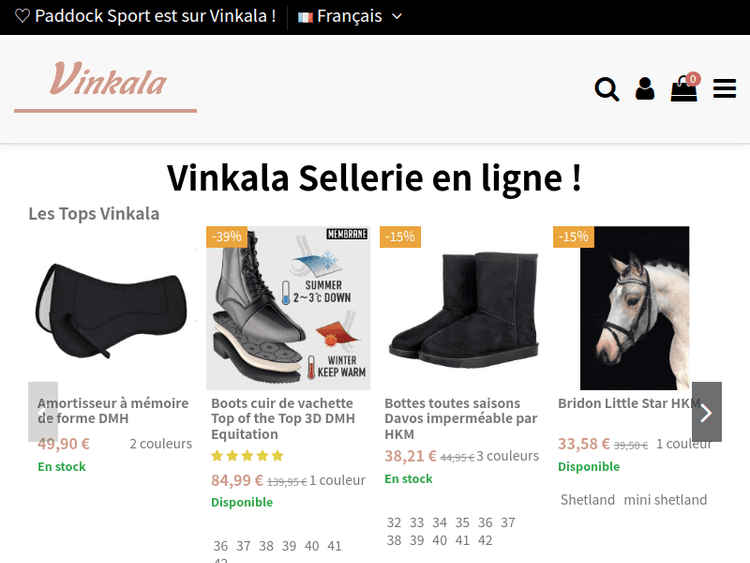The height and width of the screenshot is (563, 750).
Task: Click the heart icon beside Paddock Sport
Action: coord(22,16)
